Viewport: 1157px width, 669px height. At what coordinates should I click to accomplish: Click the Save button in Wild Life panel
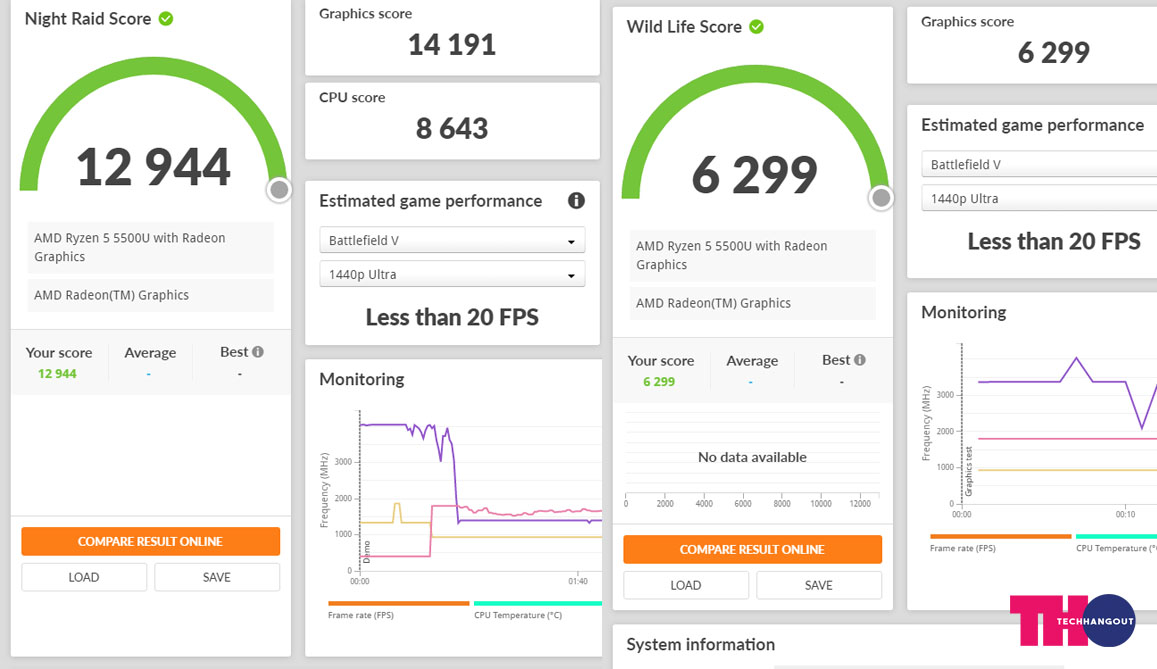[819, 586]
